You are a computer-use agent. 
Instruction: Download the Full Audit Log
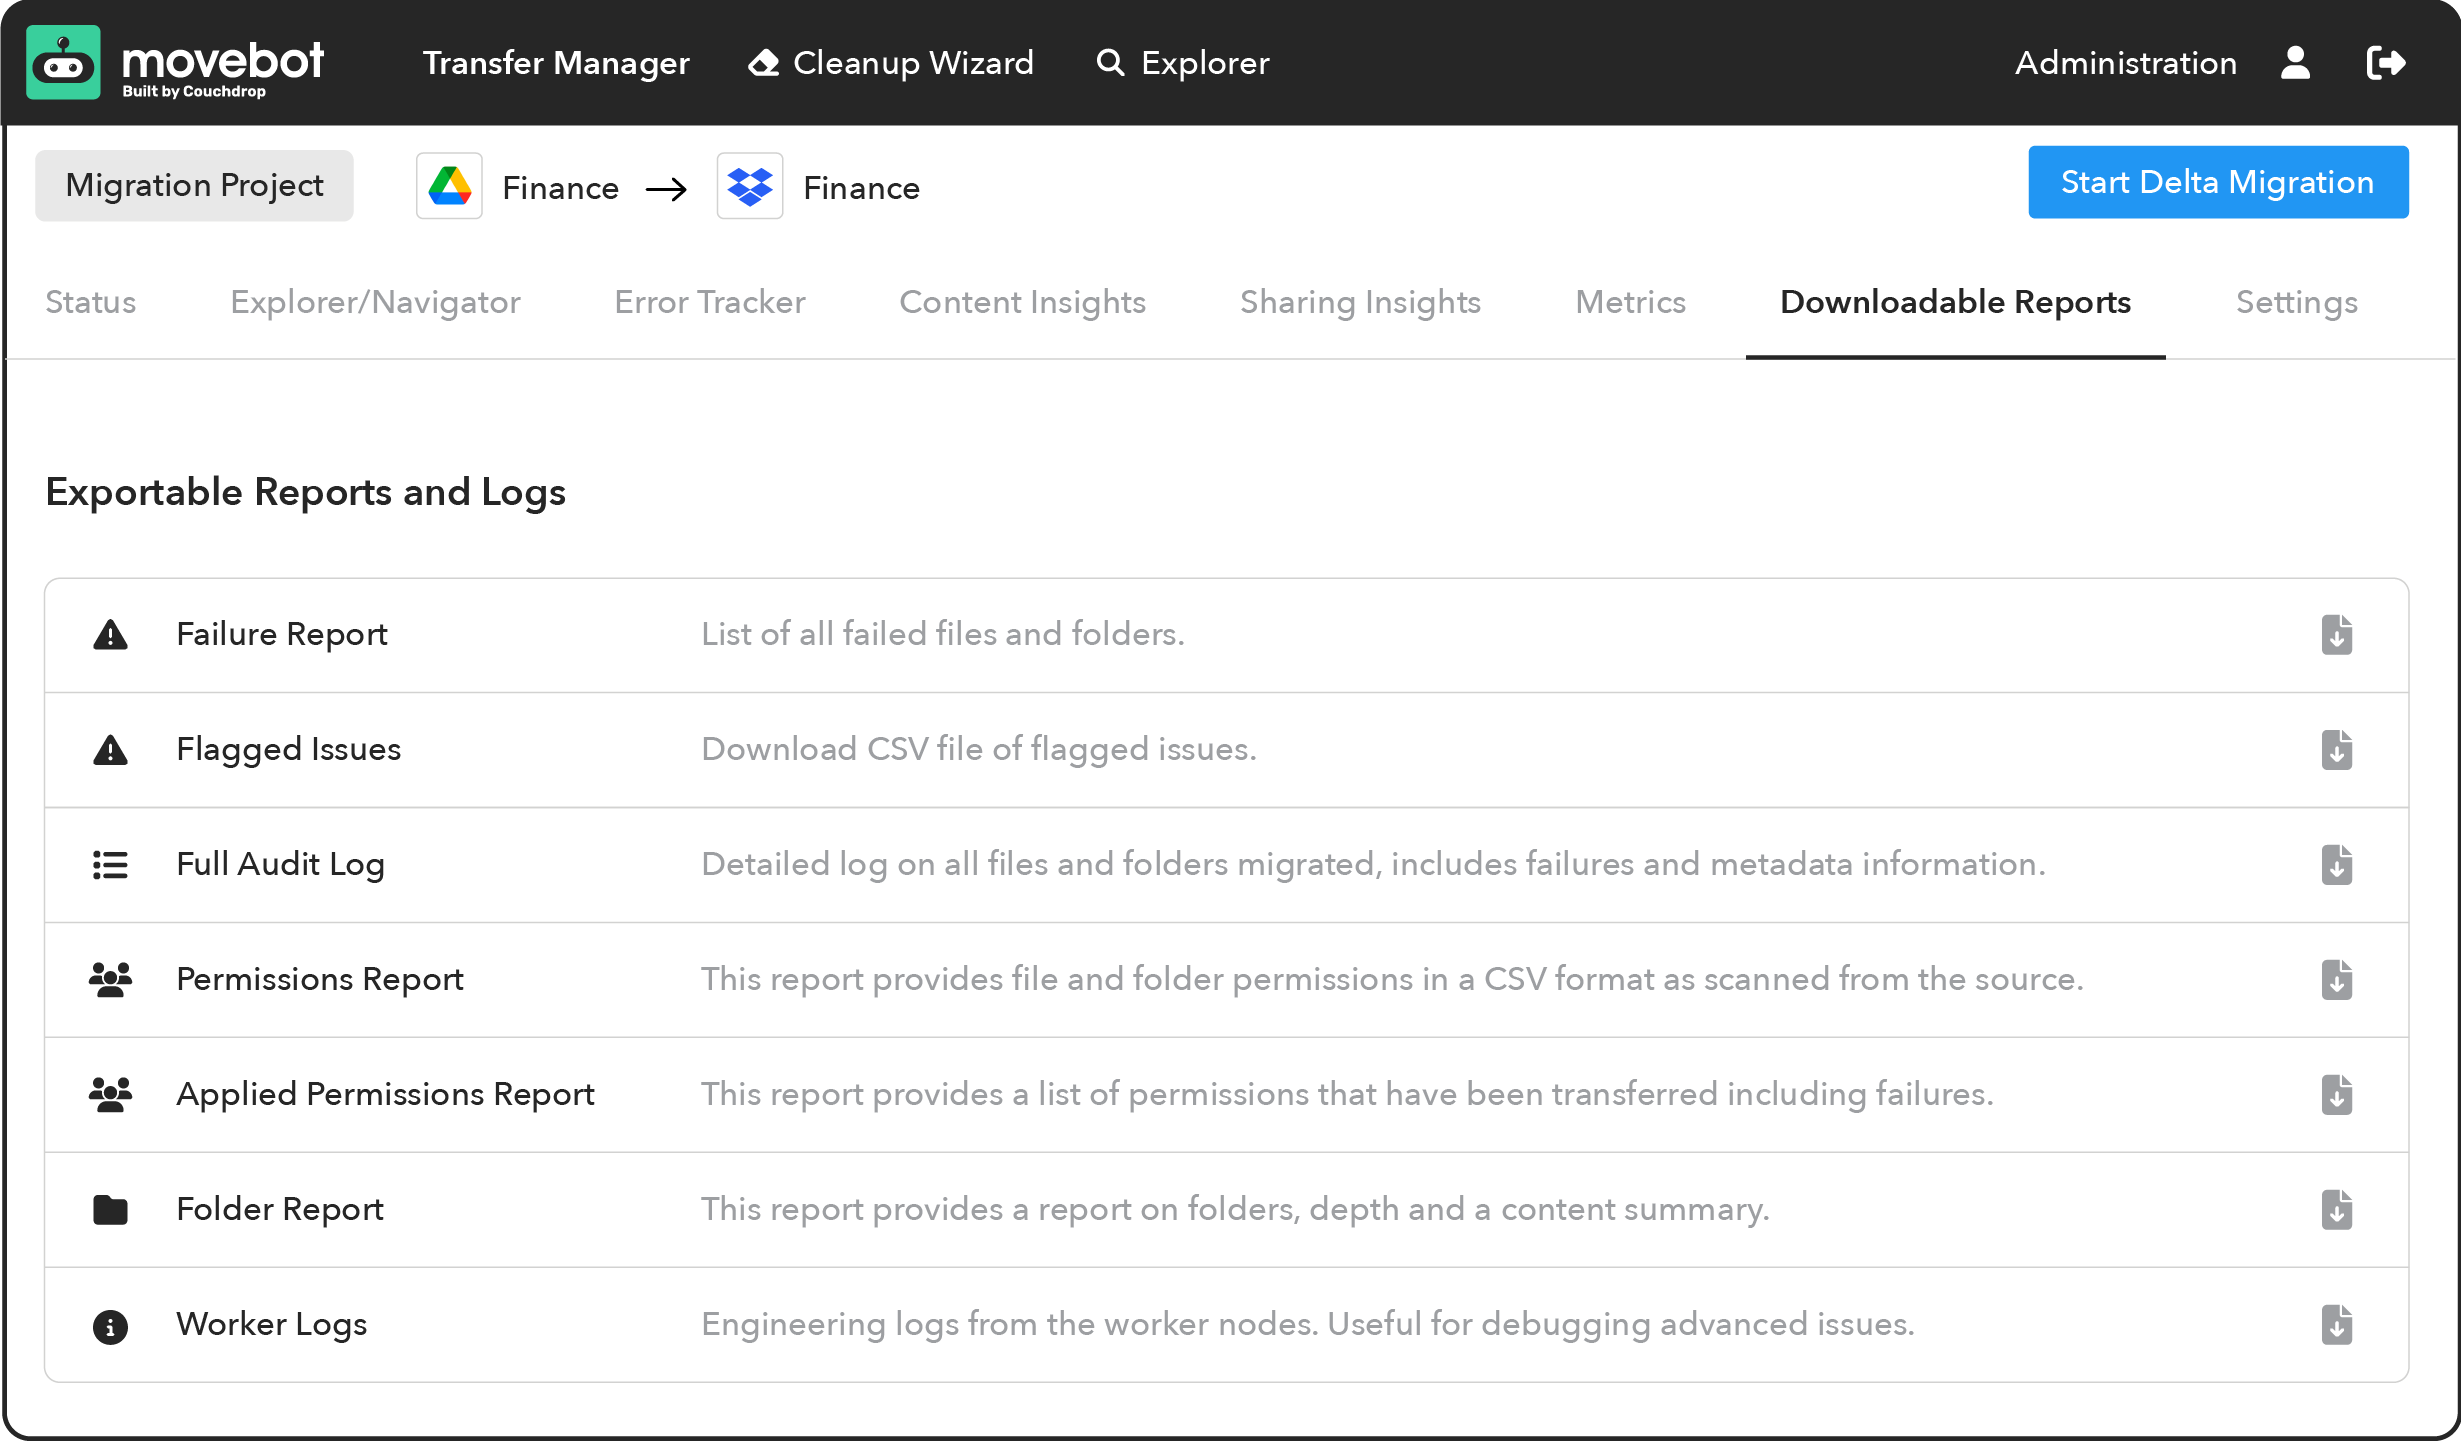coord(2336,865)
